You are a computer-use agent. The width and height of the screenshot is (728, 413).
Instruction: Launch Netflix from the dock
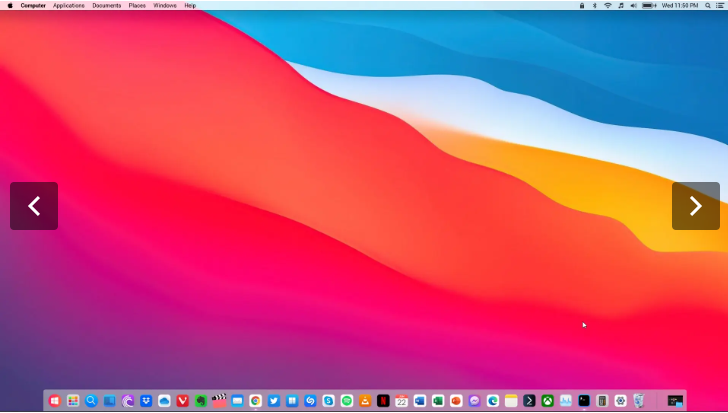tap(383, 401)
